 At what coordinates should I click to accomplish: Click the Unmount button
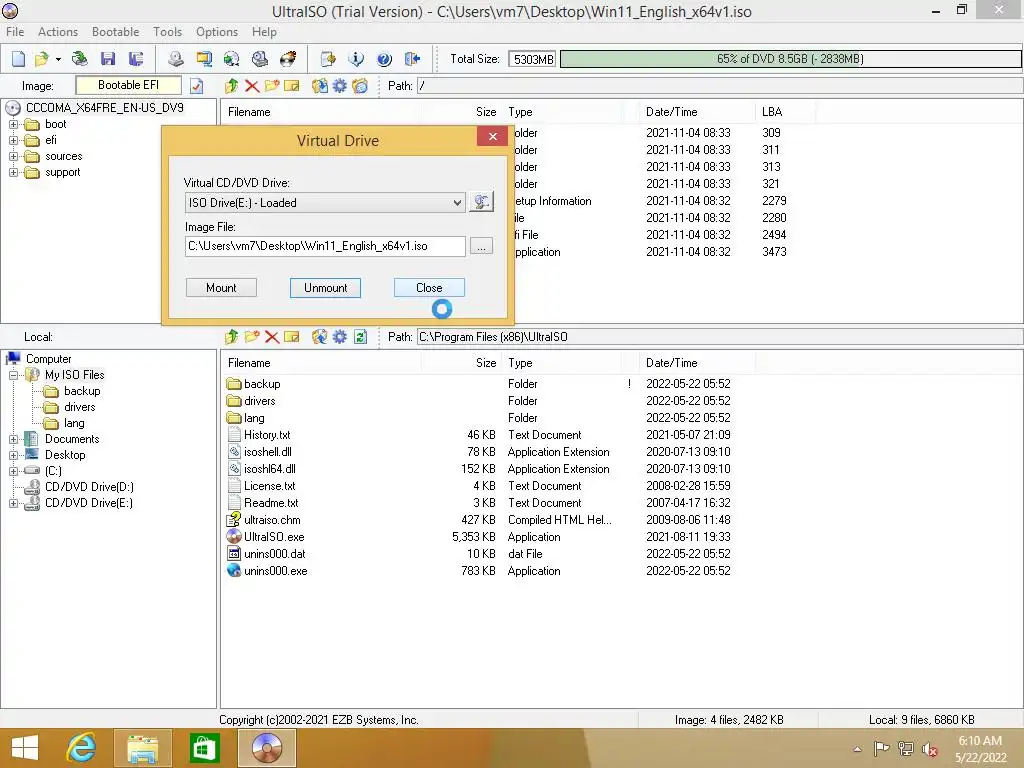tap(325, 288)
